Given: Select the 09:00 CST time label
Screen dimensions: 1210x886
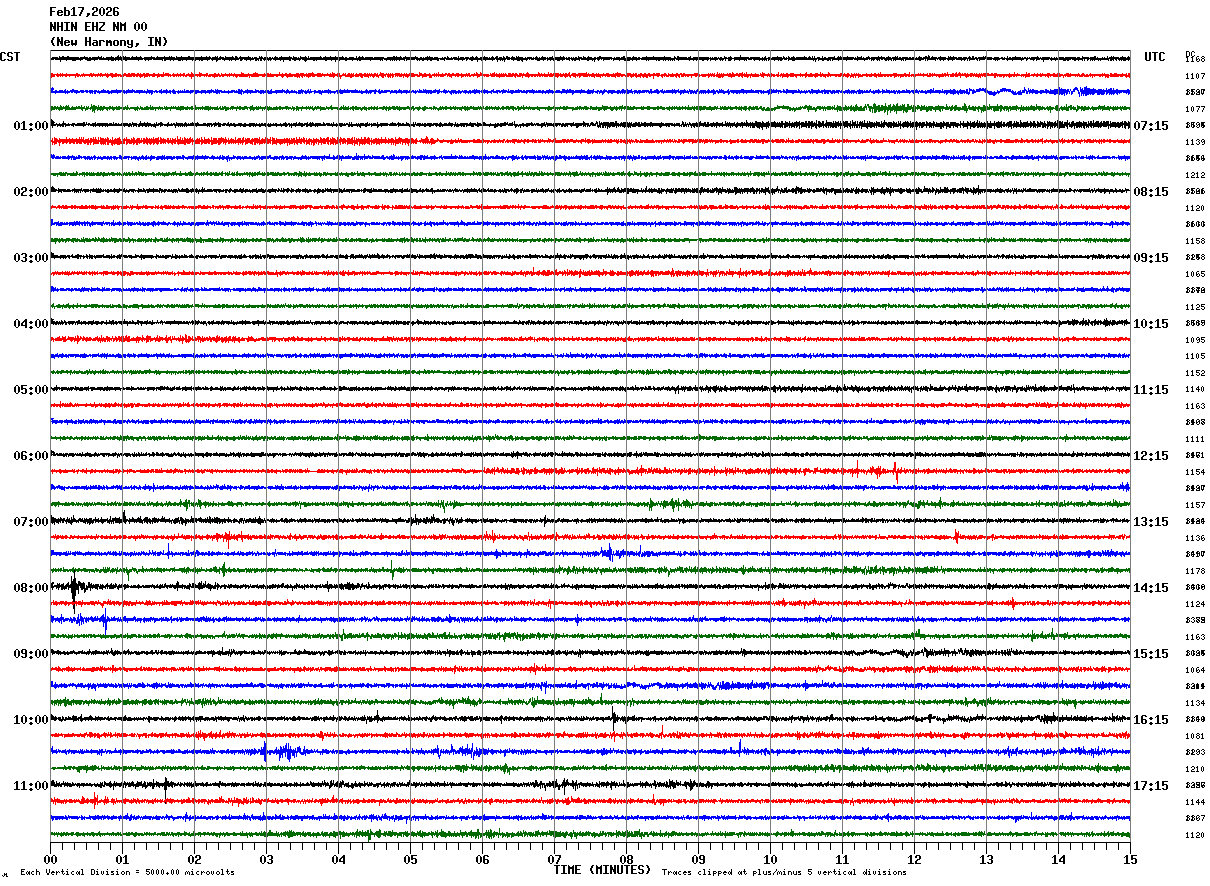Looking at the screenshot, I should tap(31, 654).
